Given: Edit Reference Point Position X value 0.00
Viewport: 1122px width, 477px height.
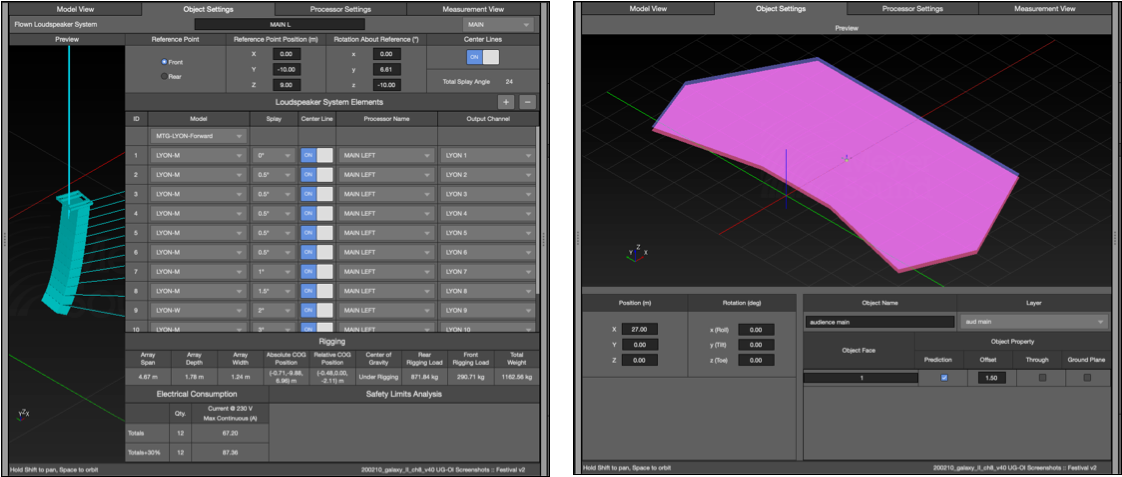Looking at the screenshot, I should [x=286, y=54].
